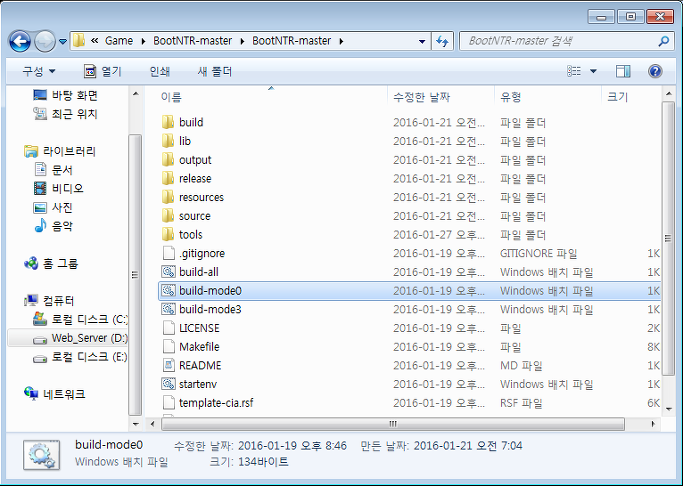Sort by the 유형 column header
Viewport: 683px width, 486px height.
(x=510, y=97)
